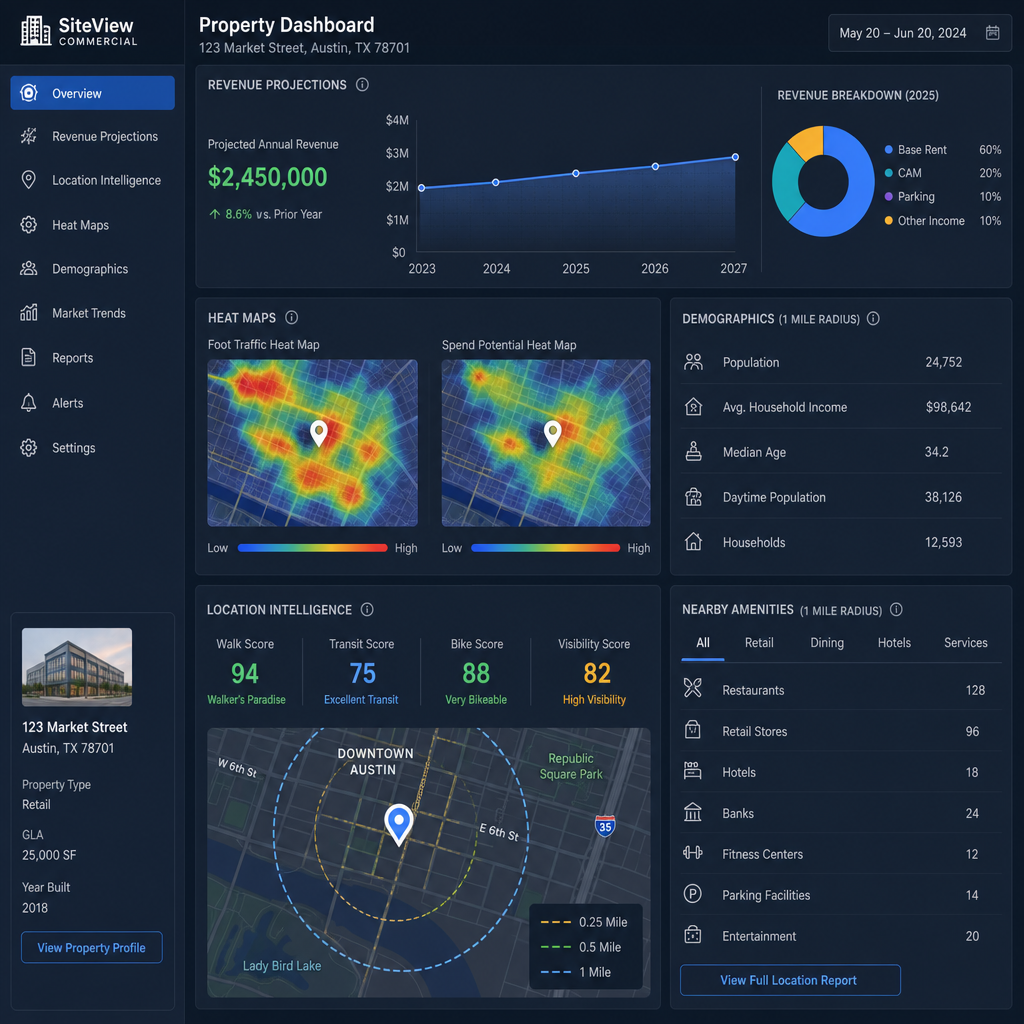Screen dimensions: 1024x1024
Task: Click the Walk Score value 94
Action: (245, 673)
